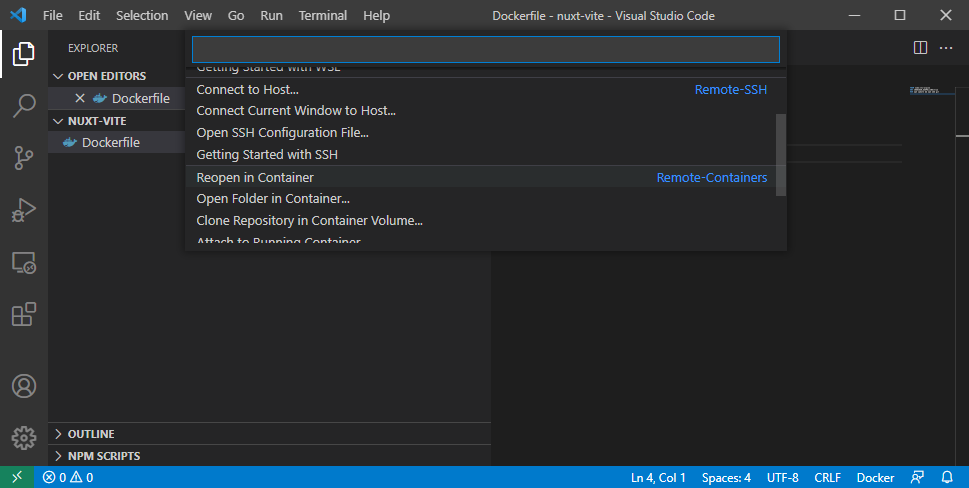
Task: Open the Search view in activity bar
Action: click(x=23, y=106)
